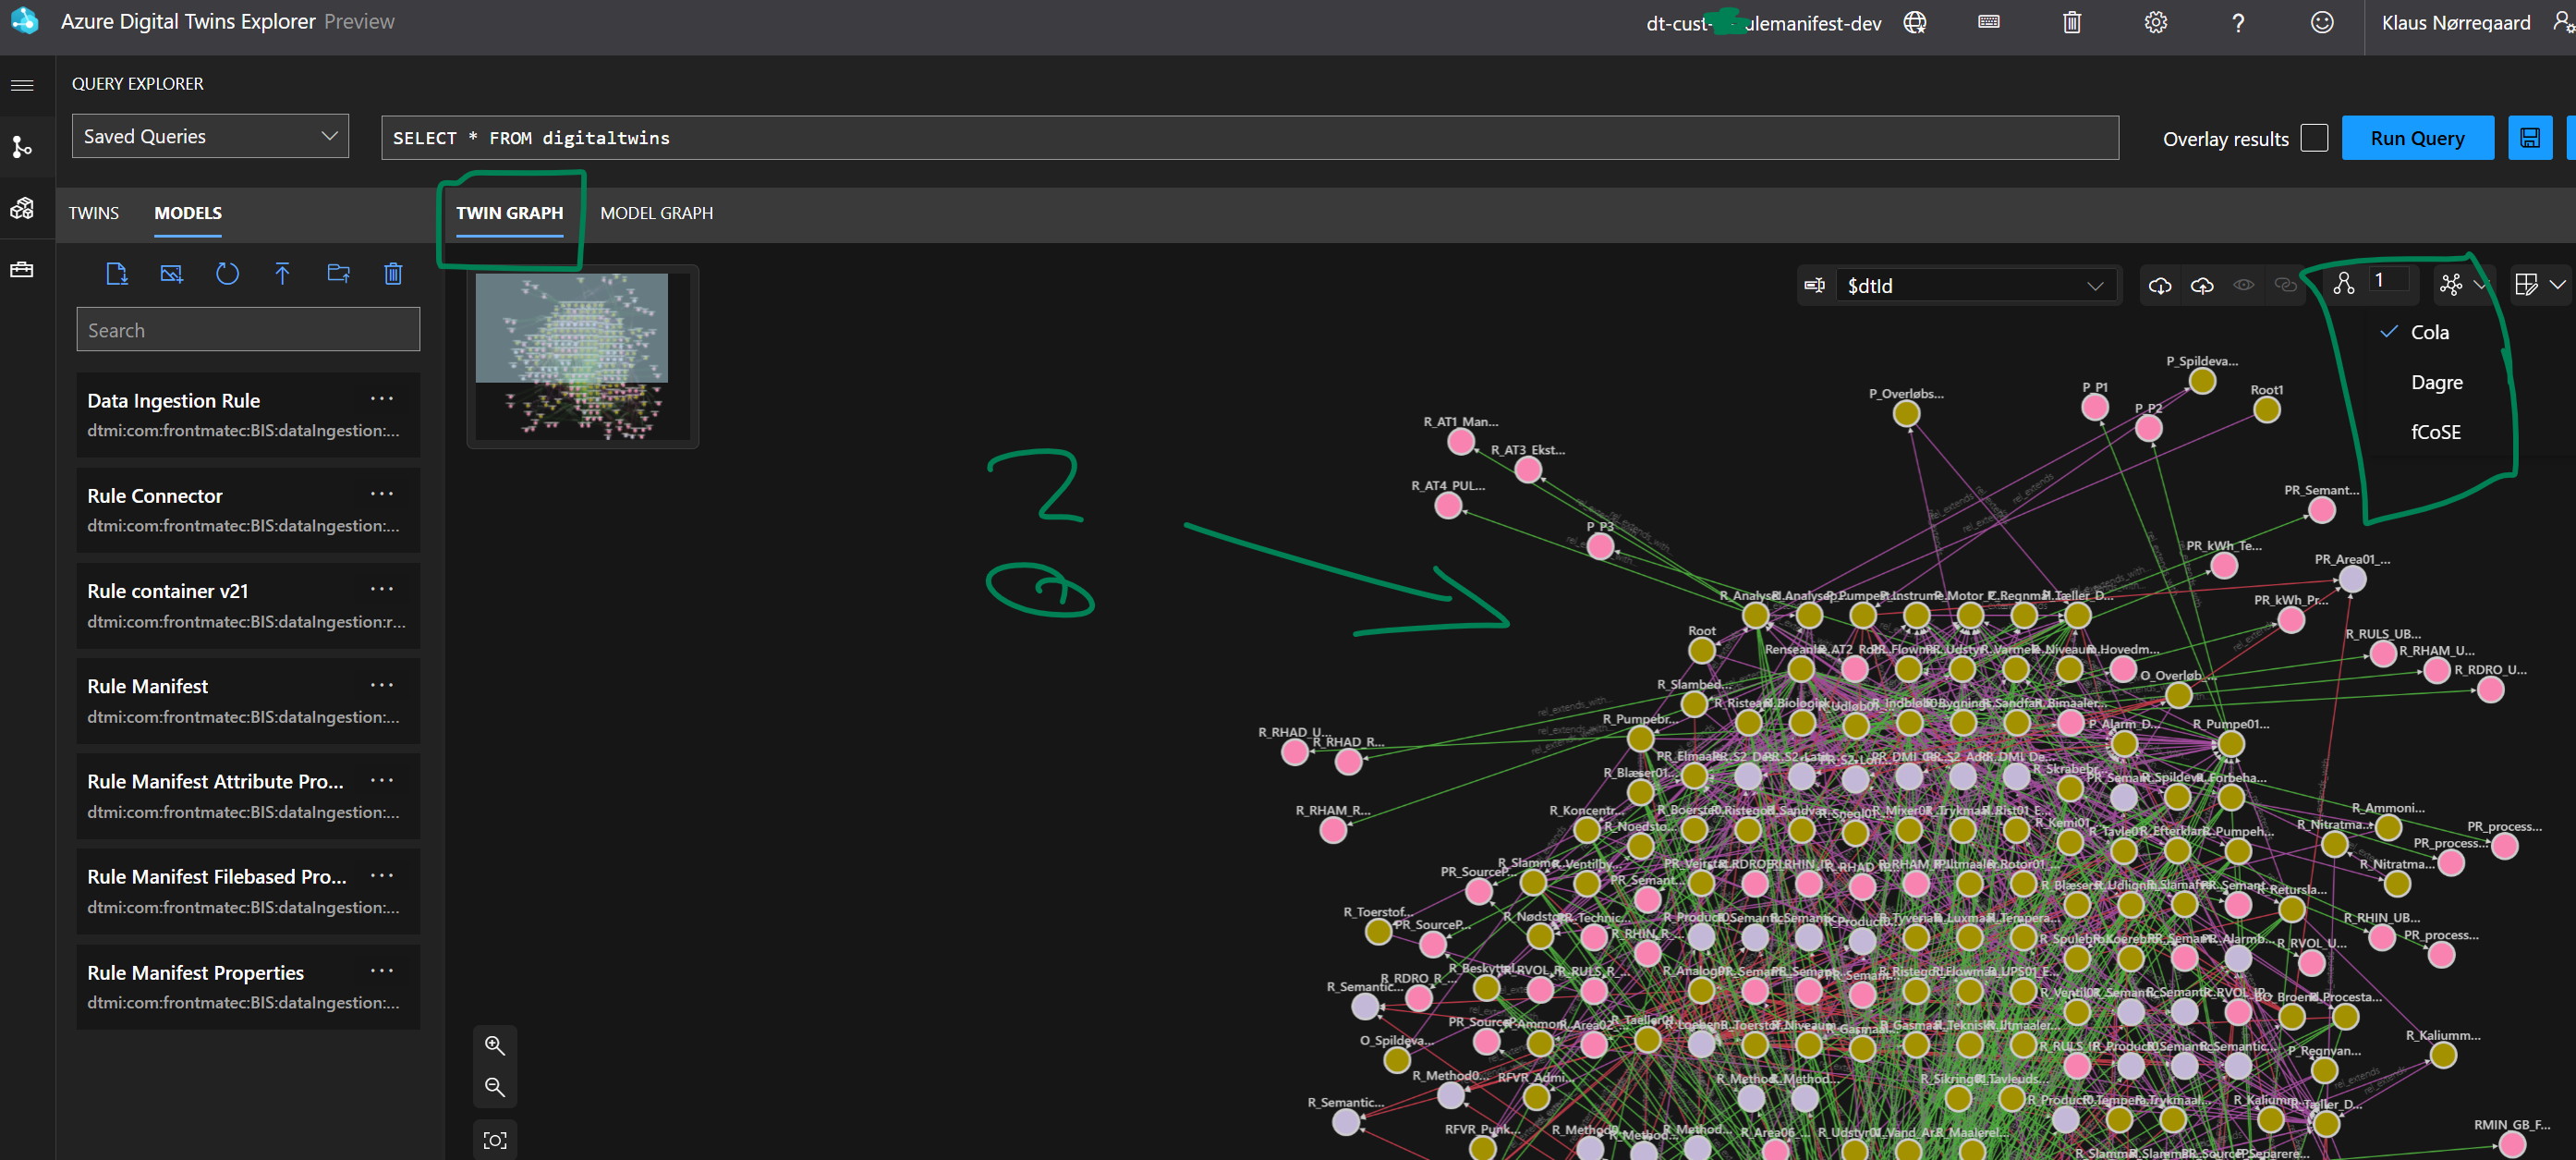Select the Rule Manifest Filebased Pro... model
Image resolution: width=2576 pixels, height=1160 pixels.
click(x=248, y=891)
